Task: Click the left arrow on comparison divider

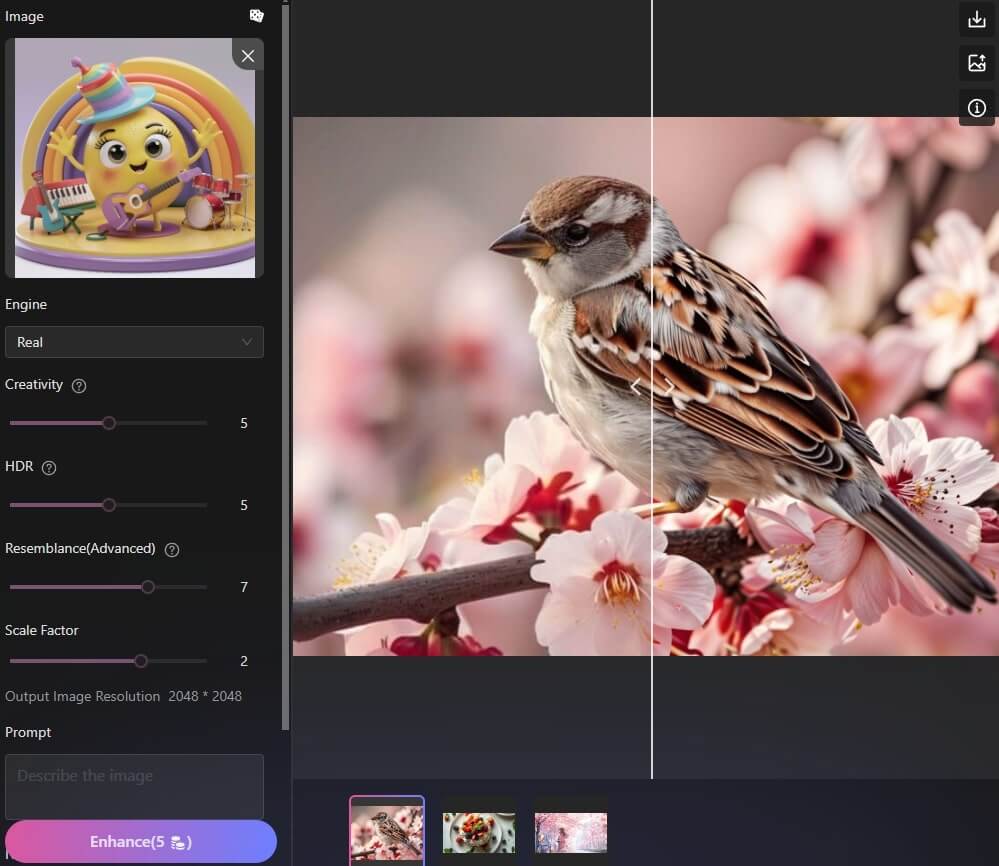Action: pos(635,386)
